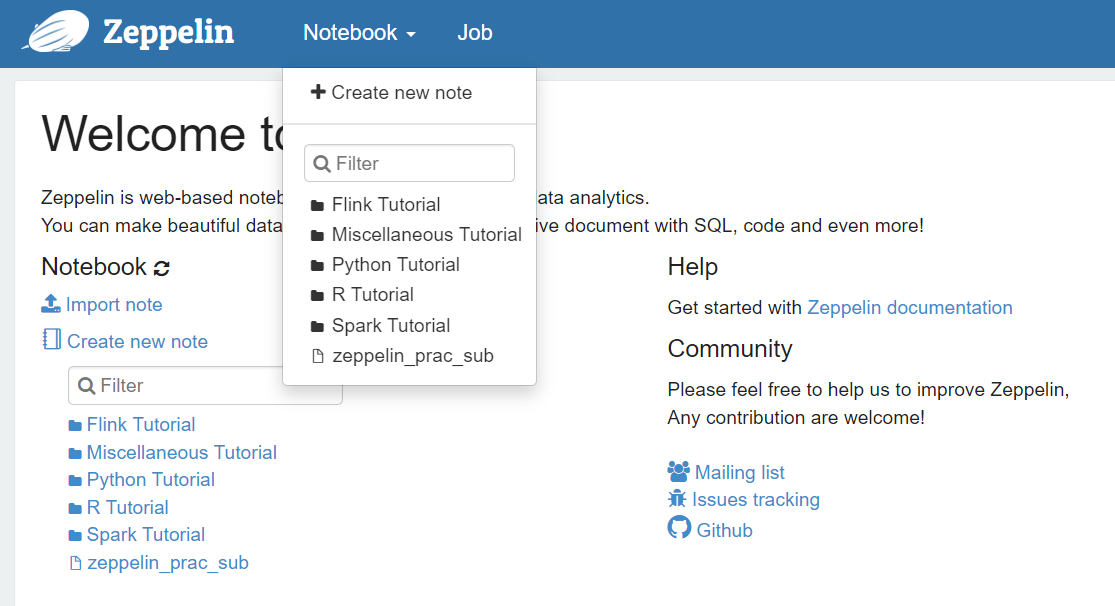Click folder icon of Miscellaneous Tutorial in dropdown
Image resolution: width=1115 pixels, height=606 pixels.
pyautogui.click(x=318, y=235)
